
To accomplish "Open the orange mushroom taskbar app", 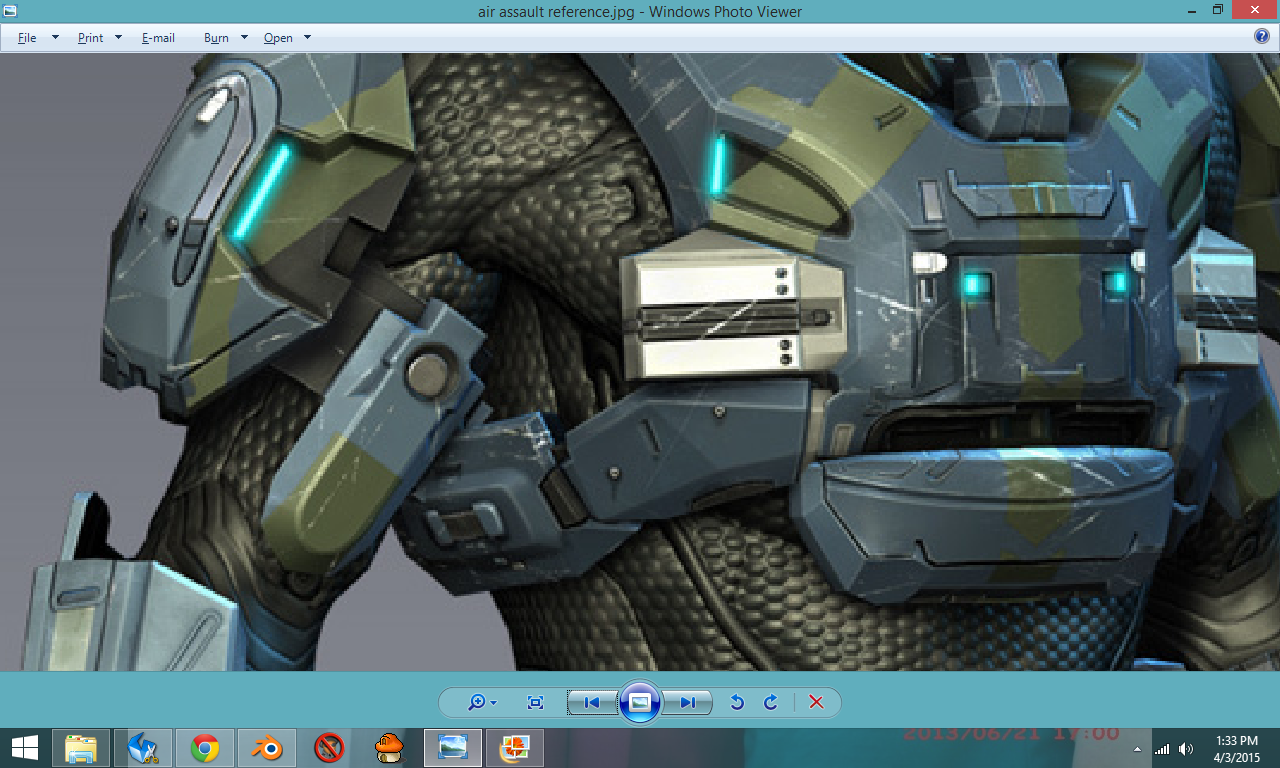I will point(389,748).
